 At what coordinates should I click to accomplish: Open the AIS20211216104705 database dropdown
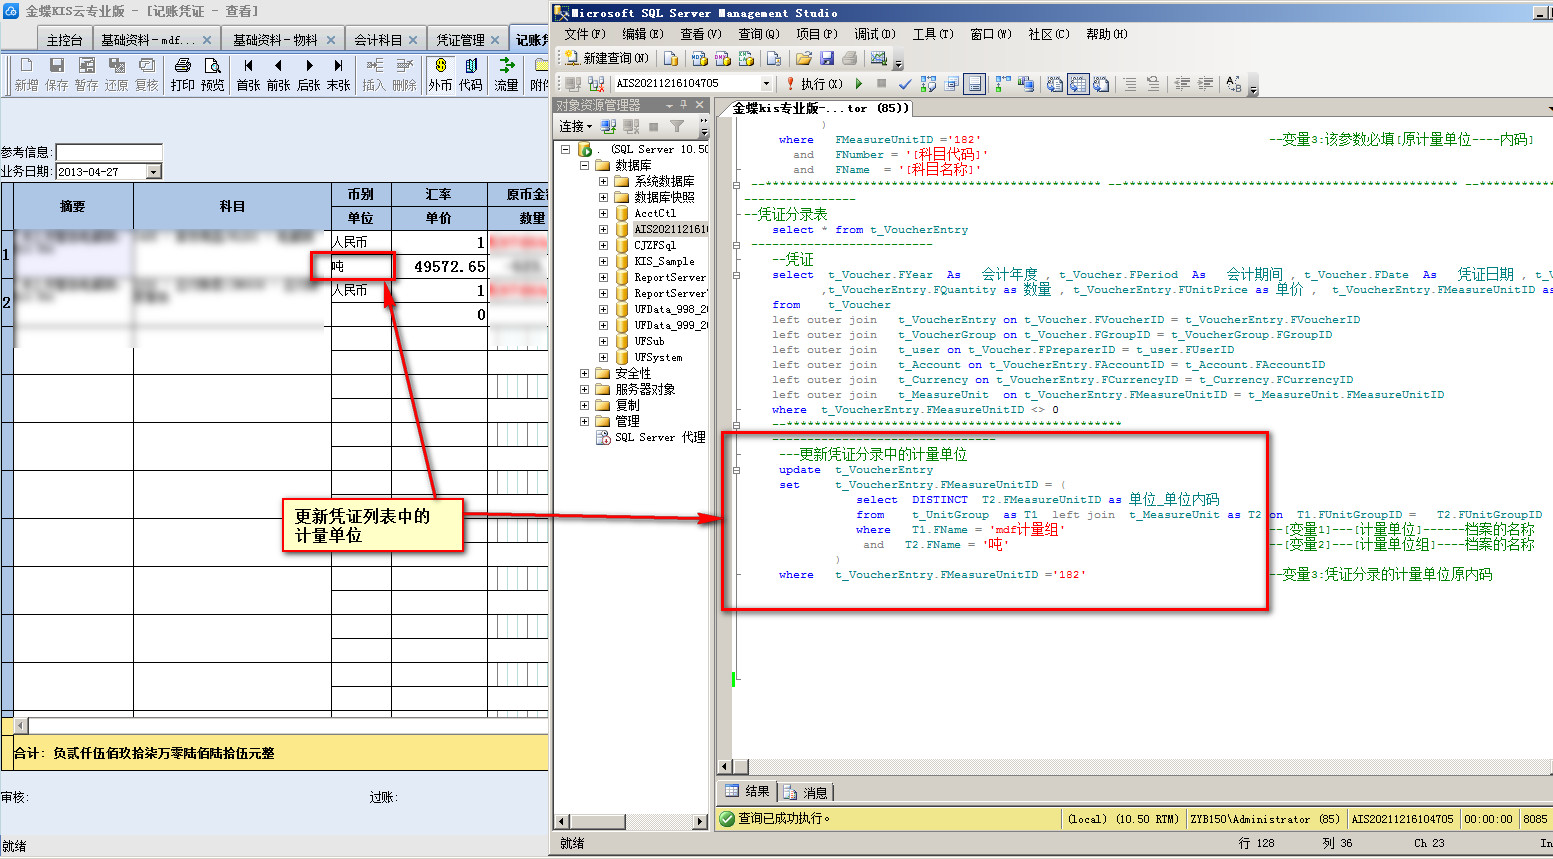point(766,84)
